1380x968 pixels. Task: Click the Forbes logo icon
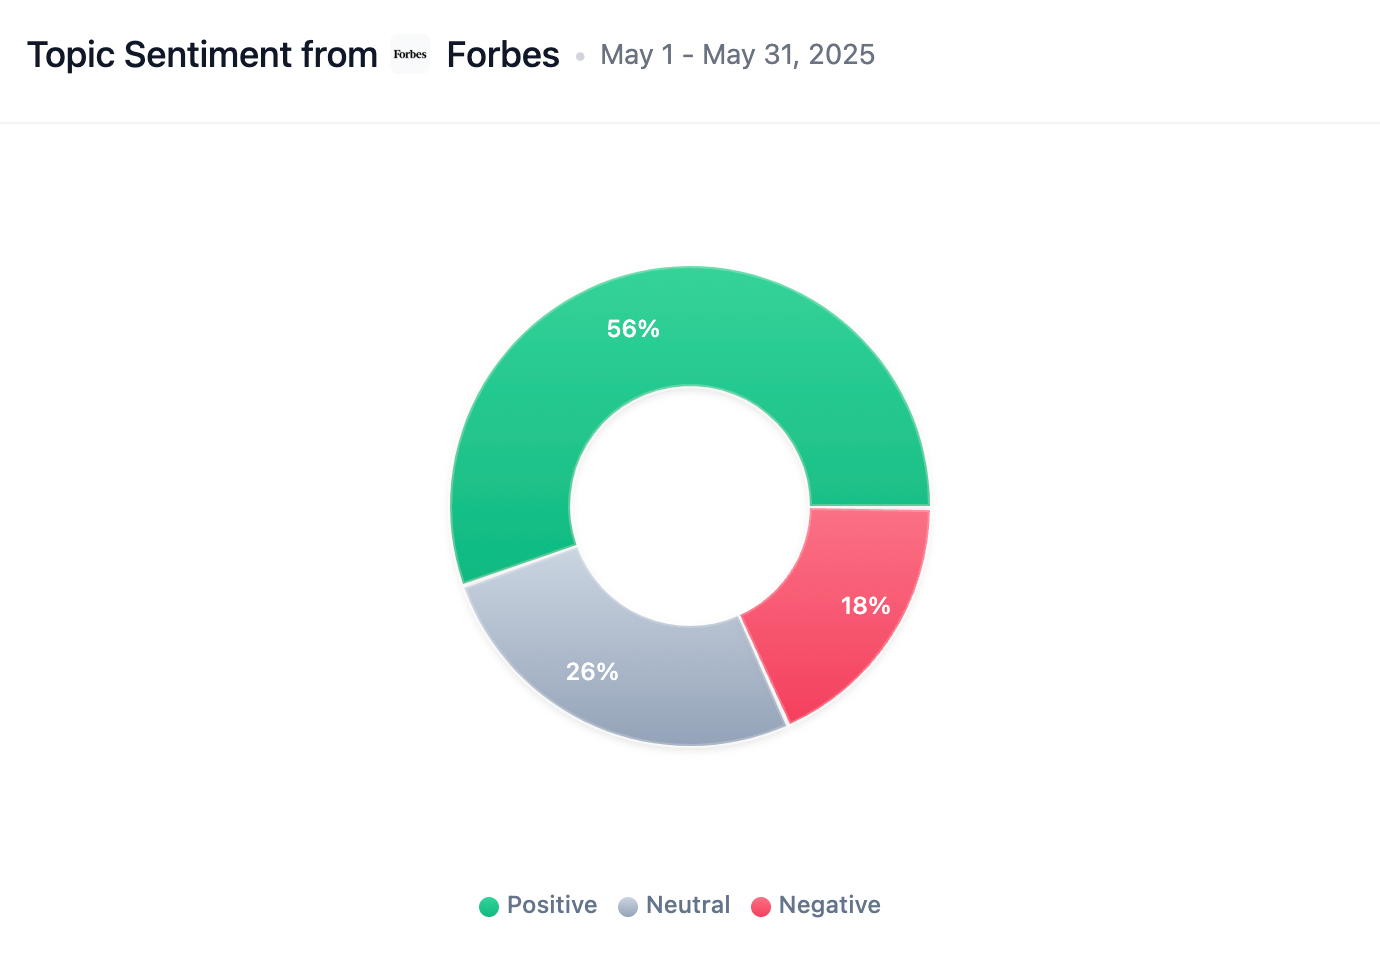tap(410, 55)
